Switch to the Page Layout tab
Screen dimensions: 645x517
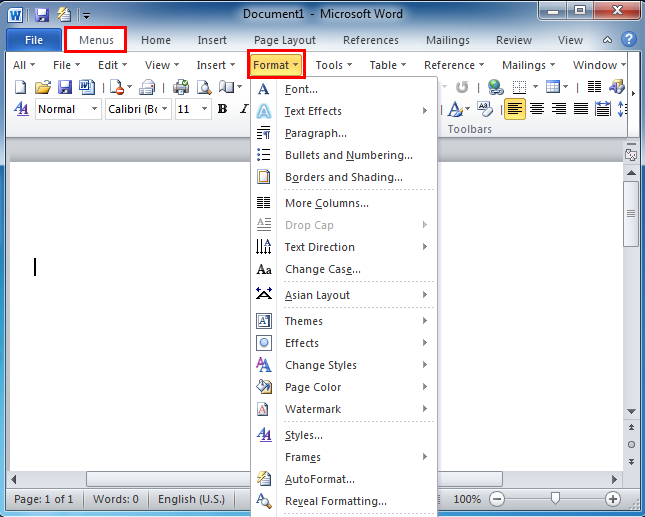tap(285, 40)
